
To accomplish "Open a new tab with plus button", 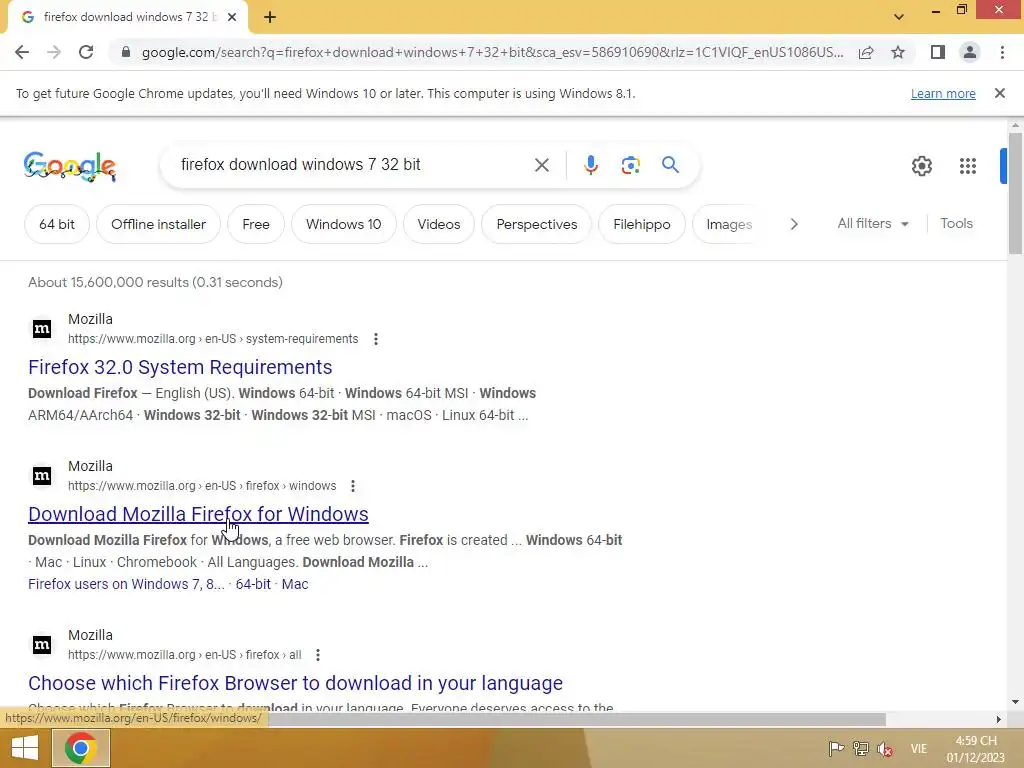I will click(x=270, y=17).
